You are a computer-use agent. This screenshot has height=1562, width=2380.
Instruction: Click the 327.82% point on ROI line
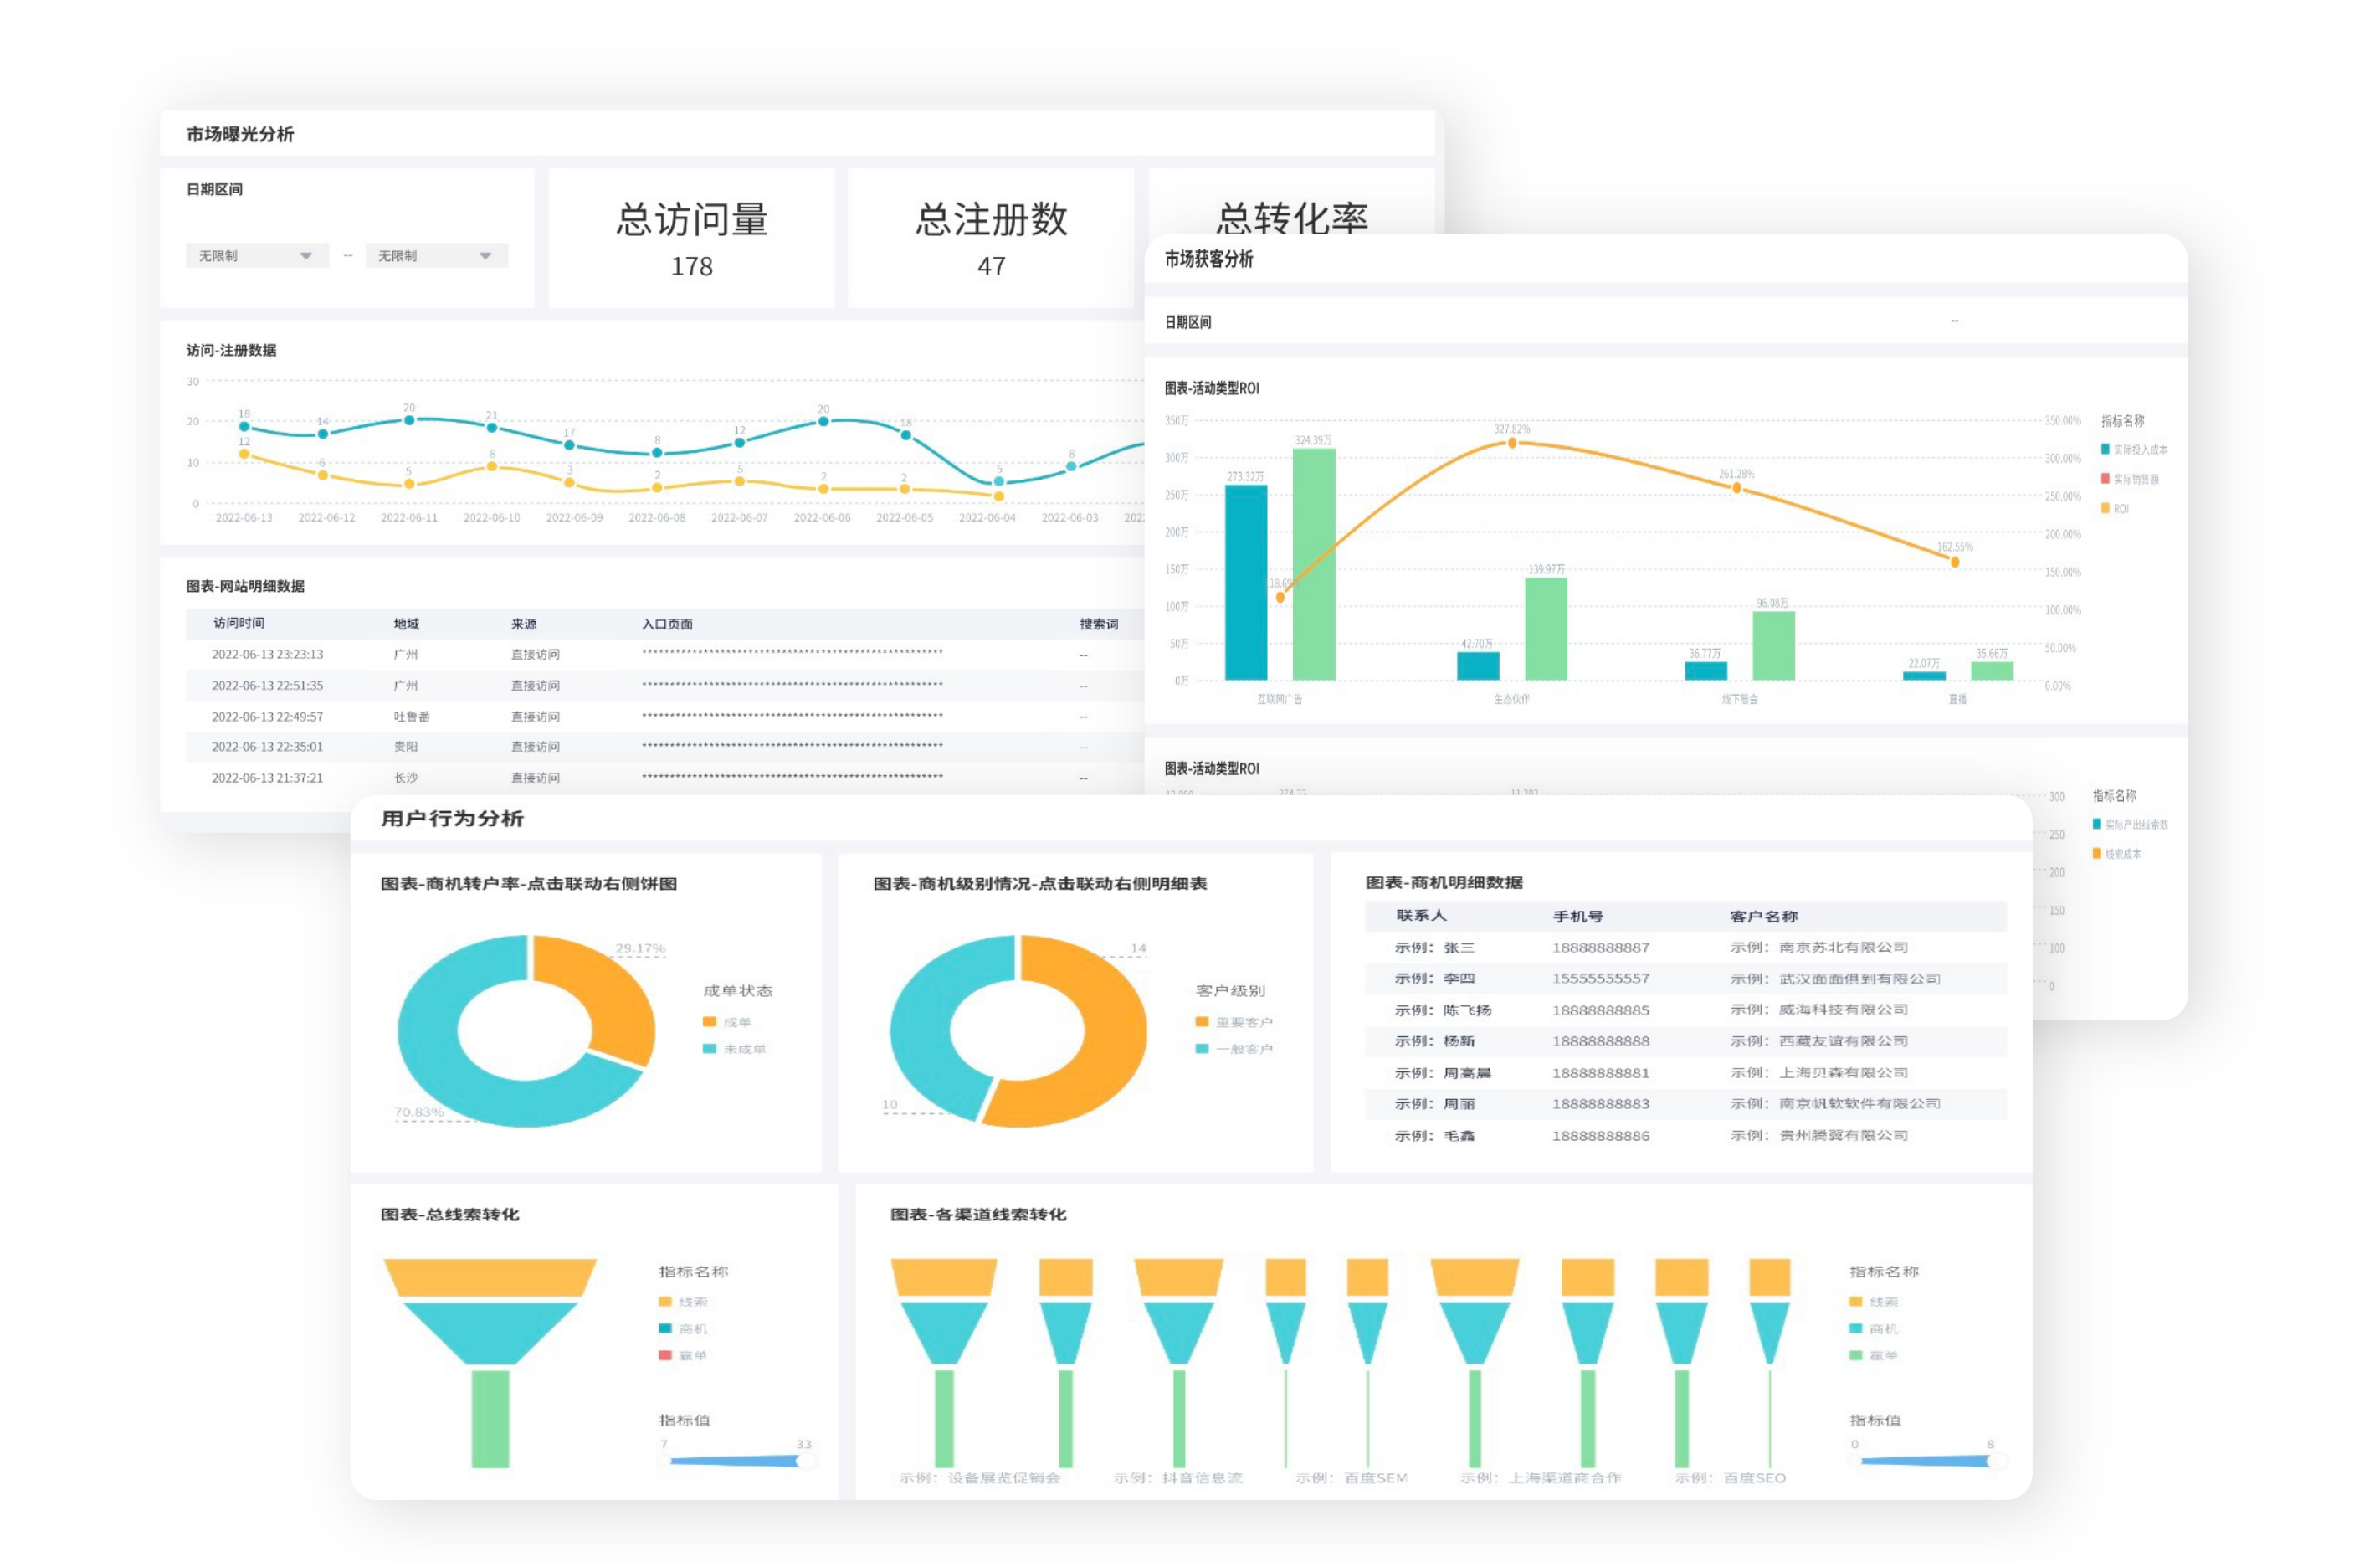(x=1512, y=443)
